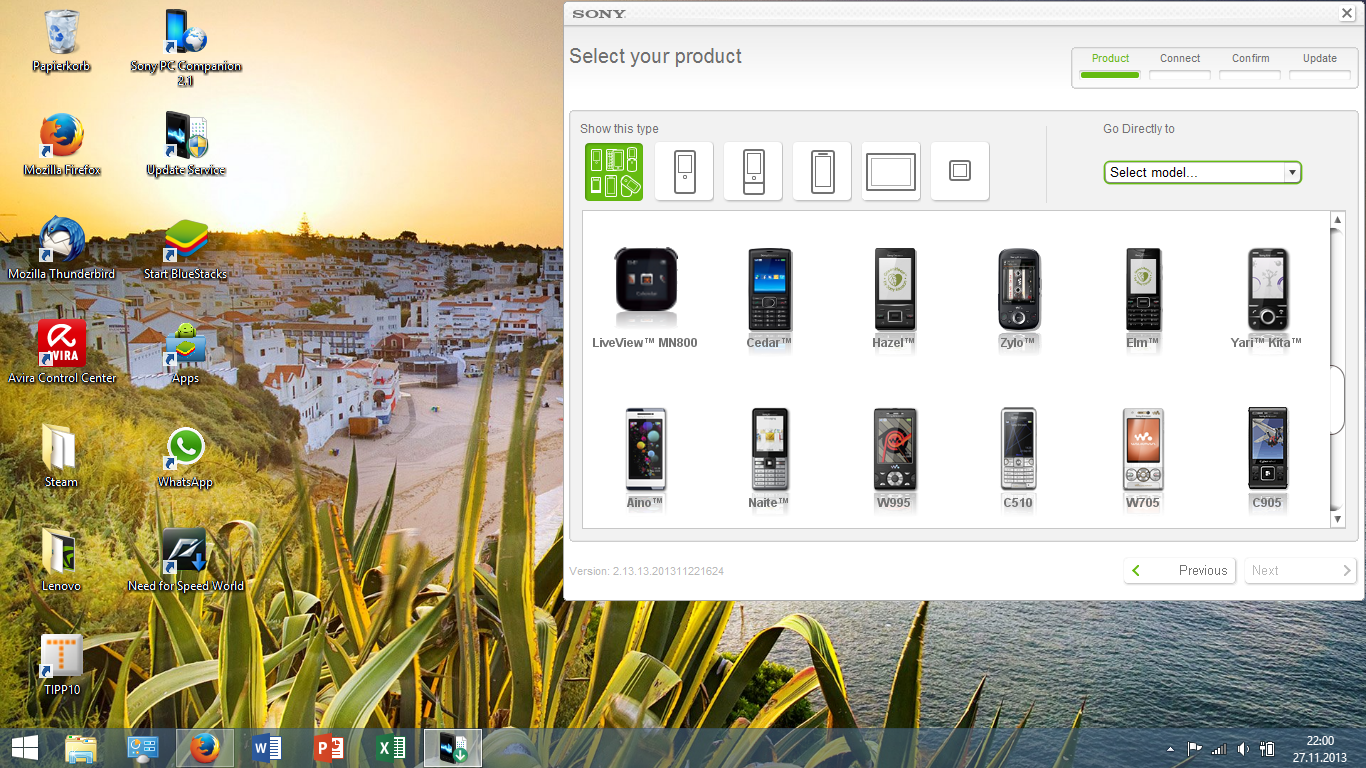Choose the W995 phone
Screen dimensions: 1366x768
coord(894,459)
